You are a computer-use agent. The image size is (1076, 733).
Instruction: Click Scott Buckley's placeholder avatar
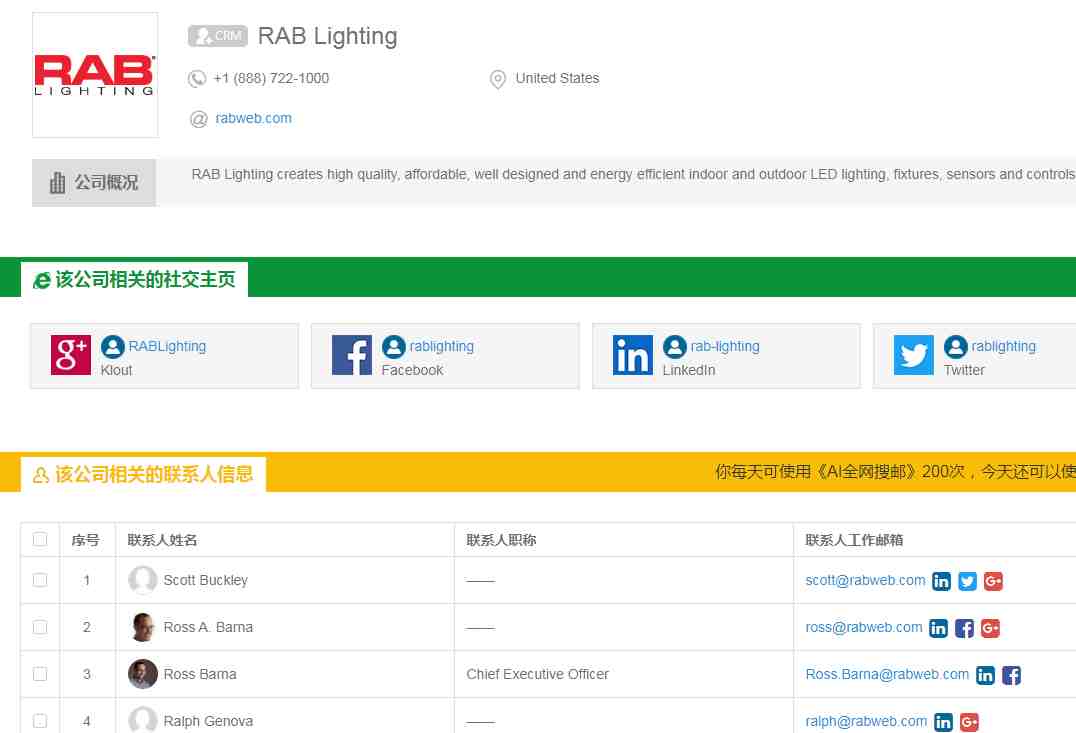coord(143,580)
